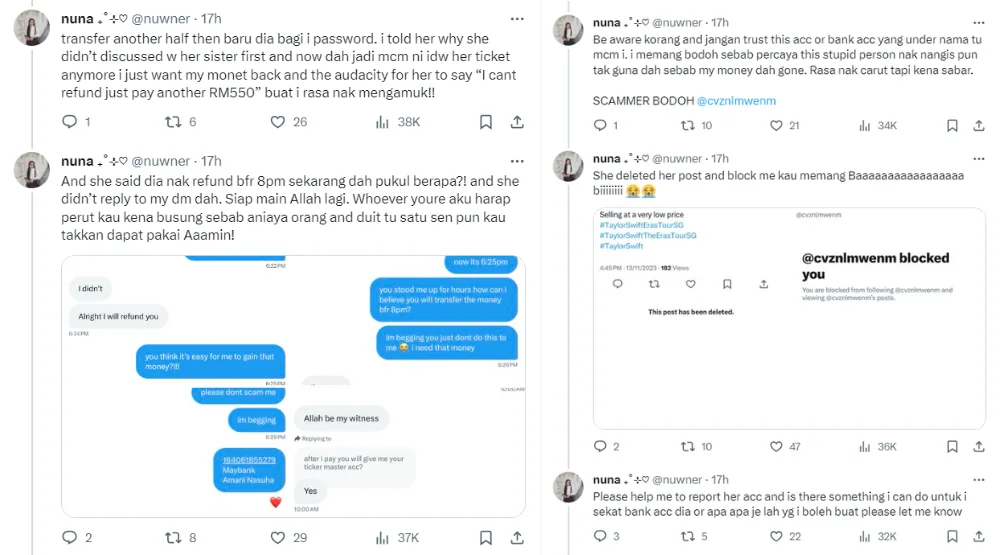Retweet the post showing 6 reposts
Screen dimensions: 1000x555
(x=173, y=122)
